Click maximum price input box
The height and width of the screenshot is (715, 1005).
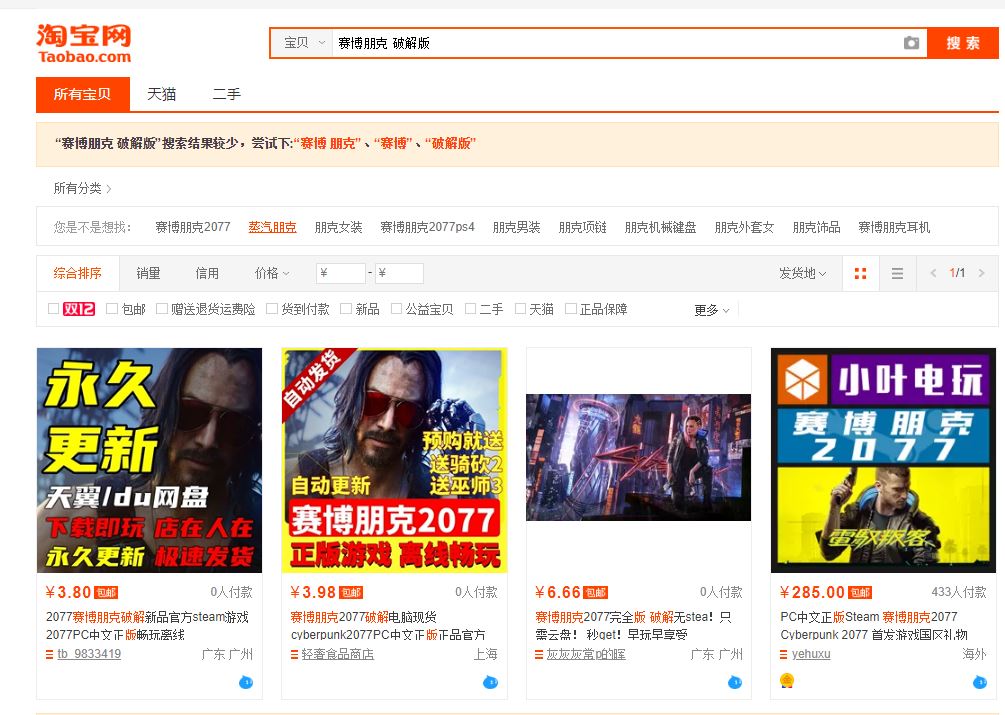coord(399,274)
